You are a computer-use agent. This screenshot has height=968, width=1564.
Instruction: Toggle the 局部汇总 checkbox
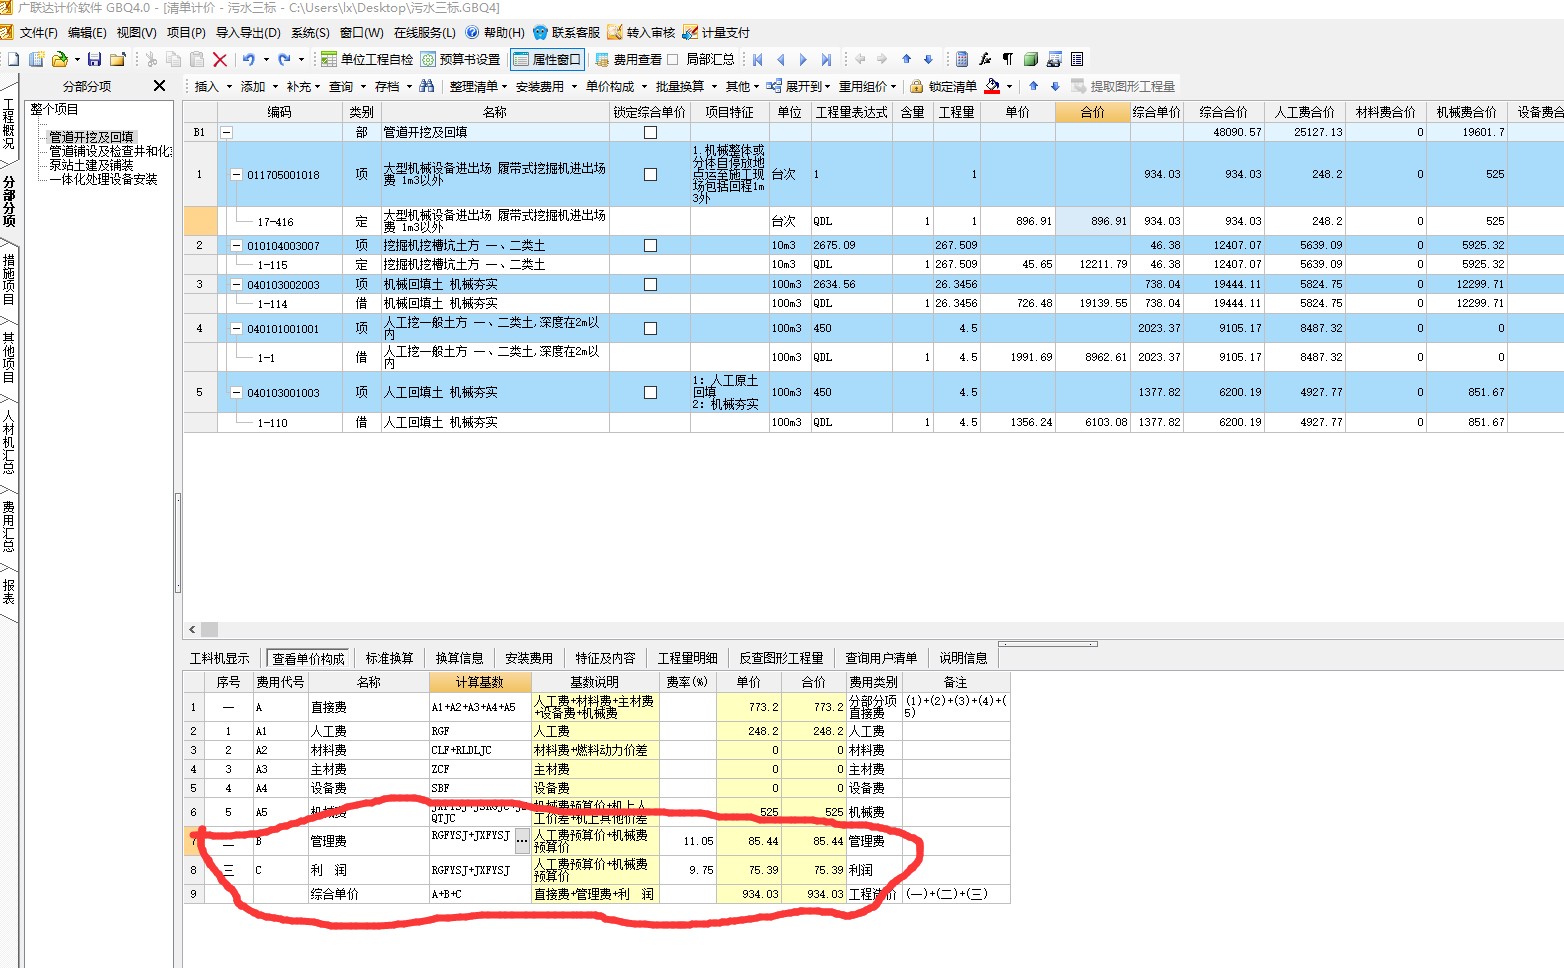pos(673,60)
